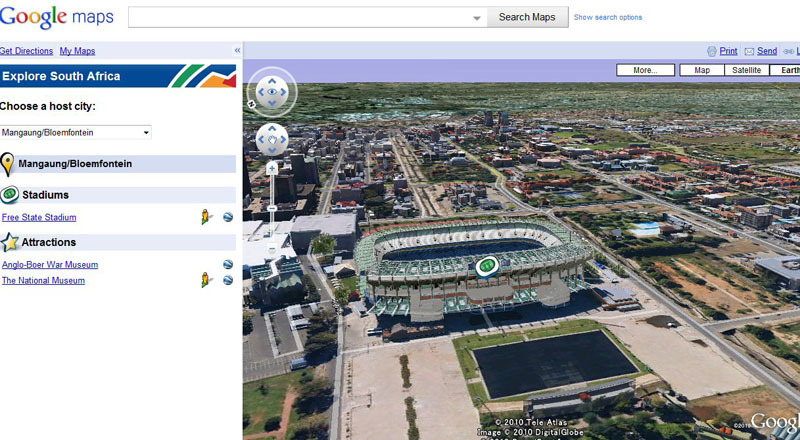The height and width of the screenshot is (440, 800).
Task: Click the hand icon in the pan control
Action: click(x=272, y=139)
